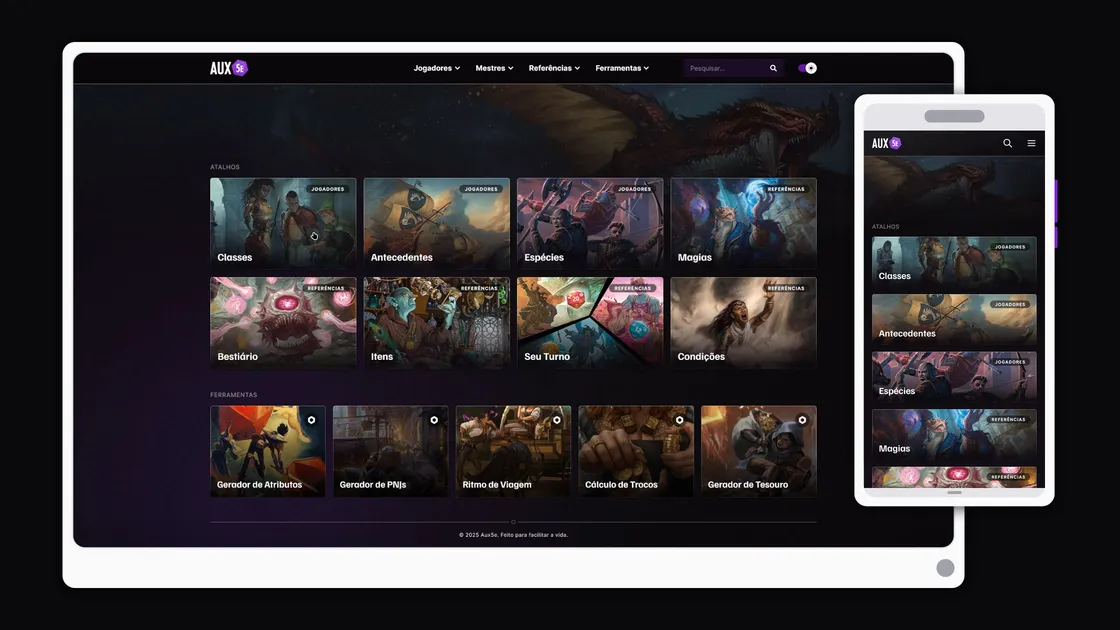
Task: Click the badge icon on Gerador de Atributos card
Action: (311, 420)
